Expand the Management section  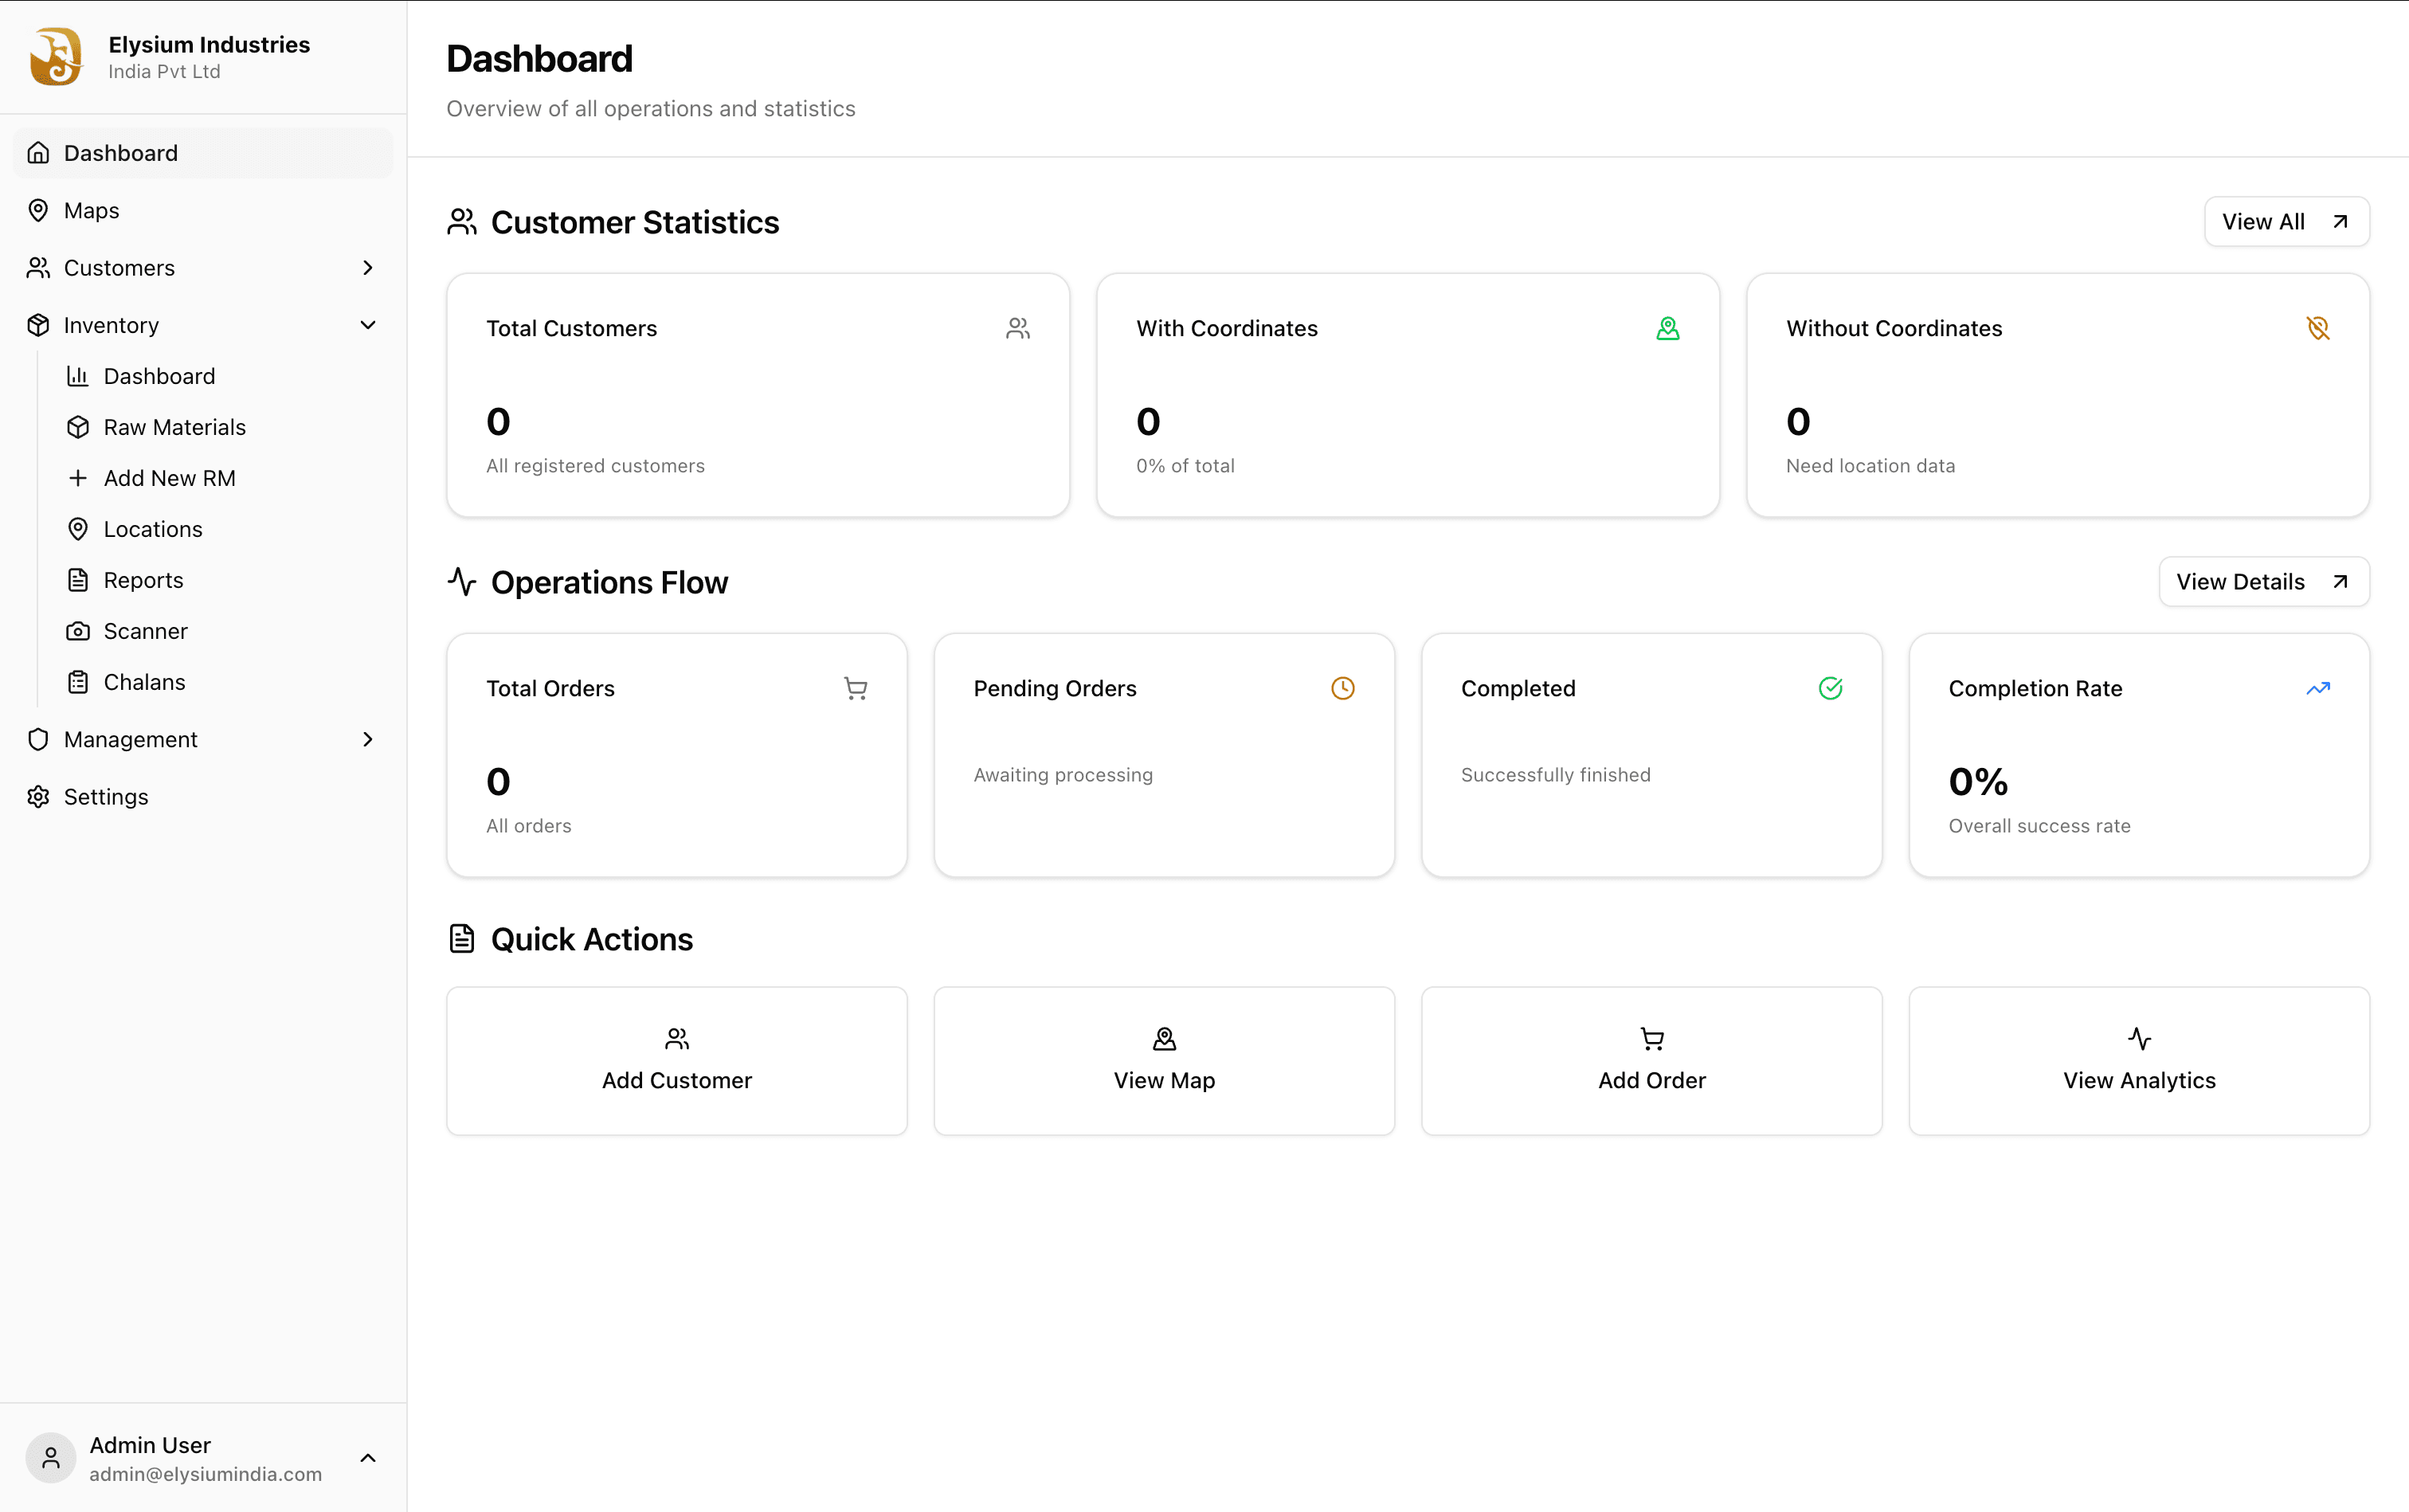pyautogui.click(x=368, y=739)
